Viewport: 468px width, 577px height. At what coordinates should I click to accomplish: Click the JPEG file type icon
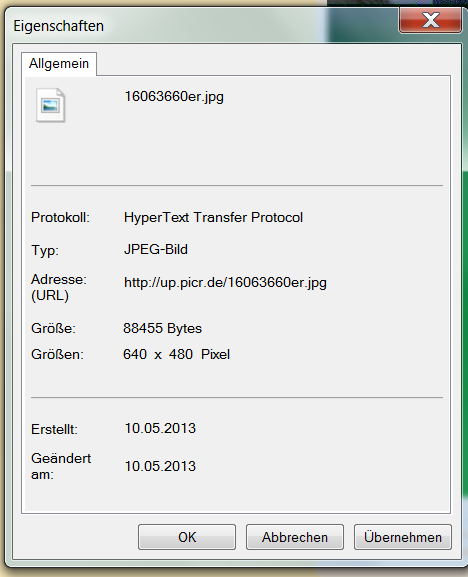coord(50,105)
